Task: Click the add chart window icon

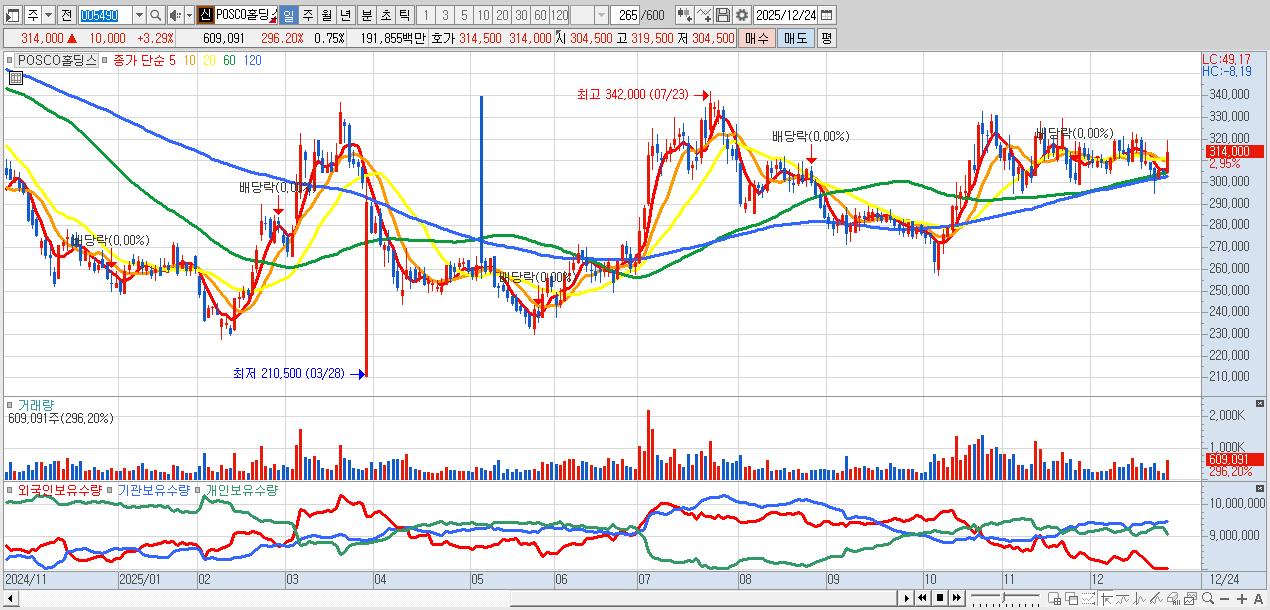Action: pyautogui.click(x=1054, y=598)
